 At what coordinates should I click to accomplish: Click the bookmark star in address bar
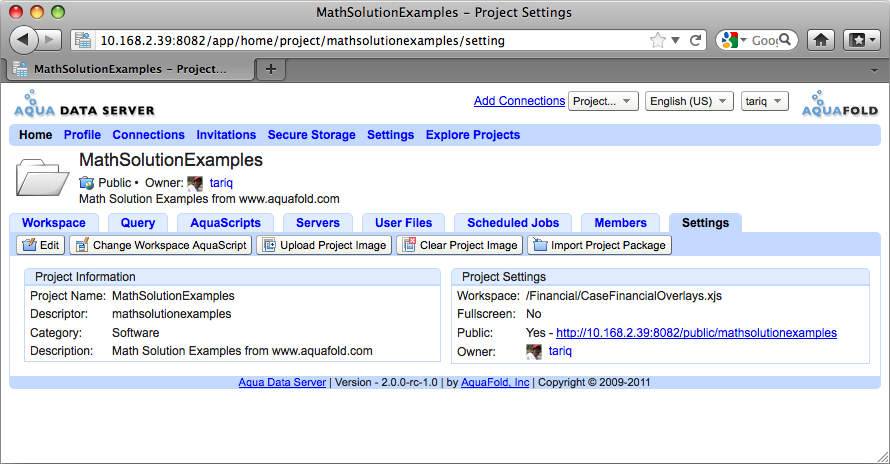click(657, 40)
